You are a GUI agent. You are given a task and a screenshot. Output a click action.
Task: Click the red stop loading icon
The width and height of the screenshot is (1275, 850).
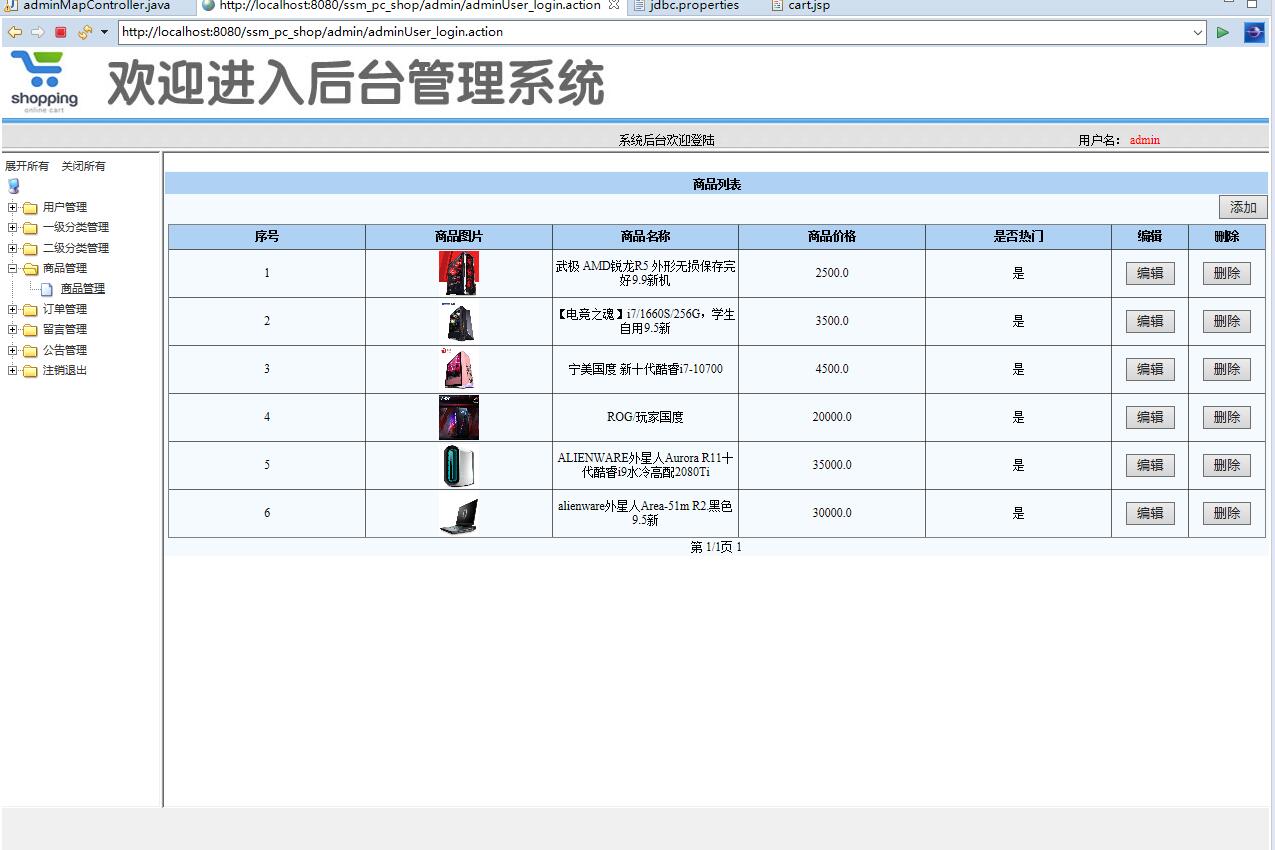point(60,32)
